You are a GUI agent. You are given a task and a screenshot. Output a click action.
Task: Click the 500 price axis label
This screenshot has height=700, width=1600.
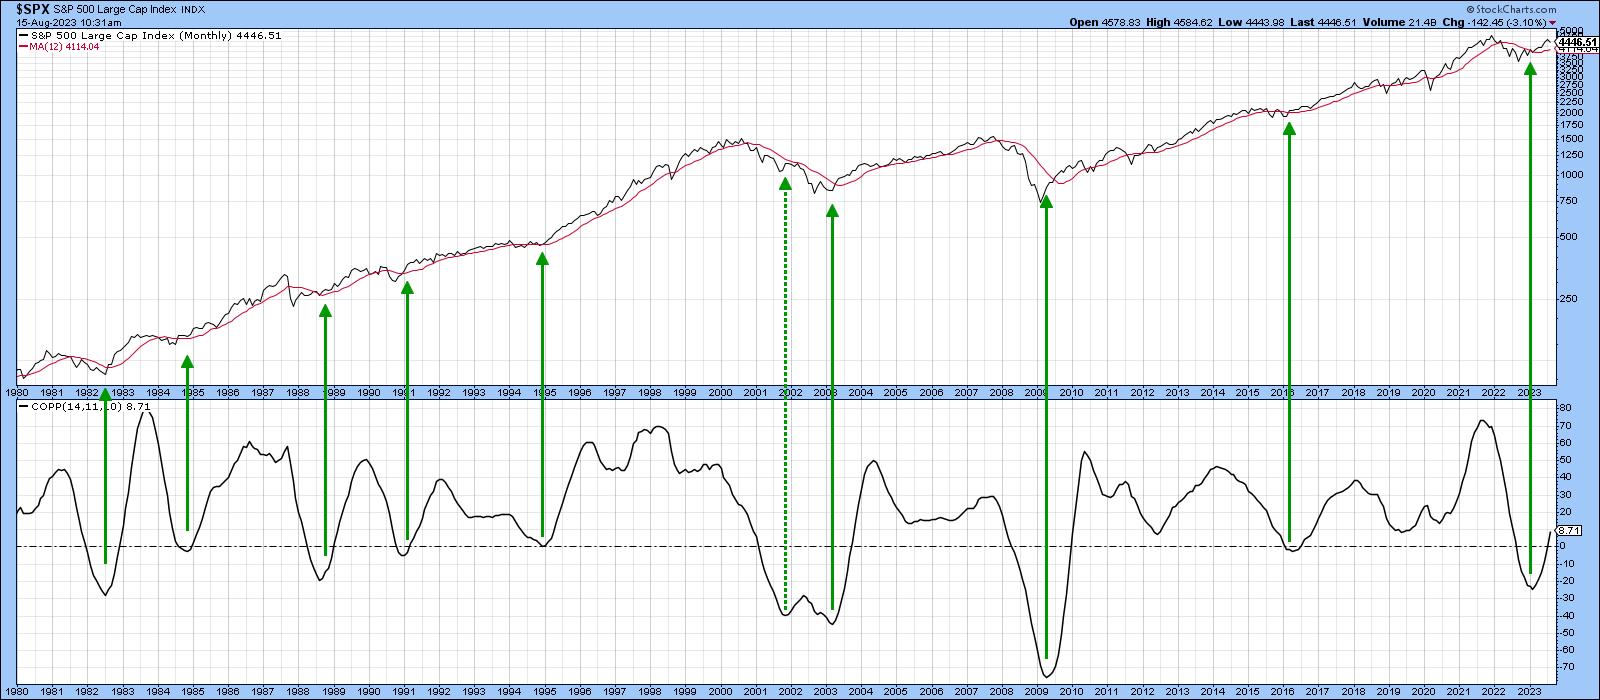pyautogui.click(x=1569, y=237)
